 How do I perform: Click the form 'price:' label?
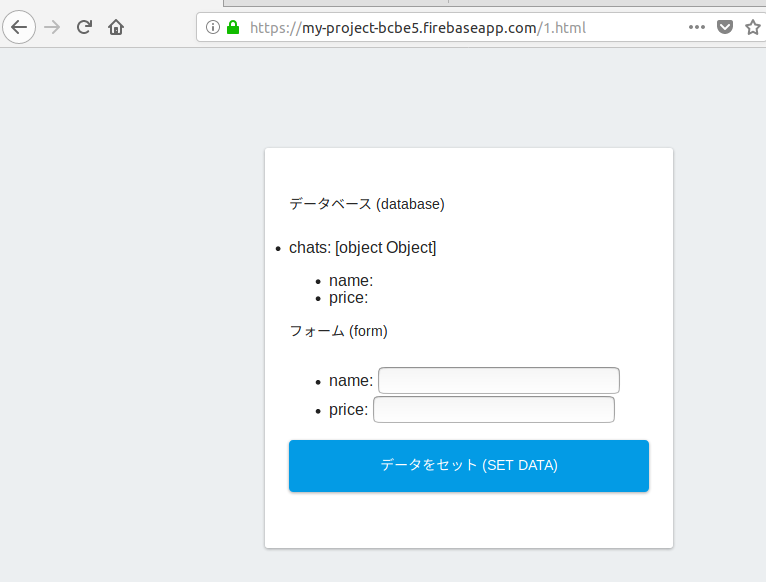(348, 410)
